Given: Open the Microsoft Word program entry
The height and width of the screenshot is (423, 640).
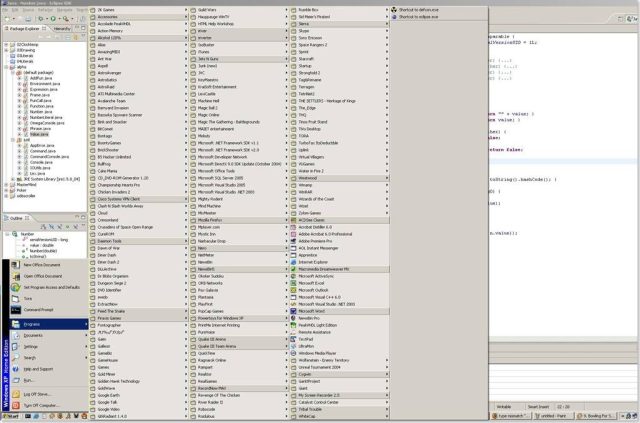Looking at the screenshot, I should (322, 311).
